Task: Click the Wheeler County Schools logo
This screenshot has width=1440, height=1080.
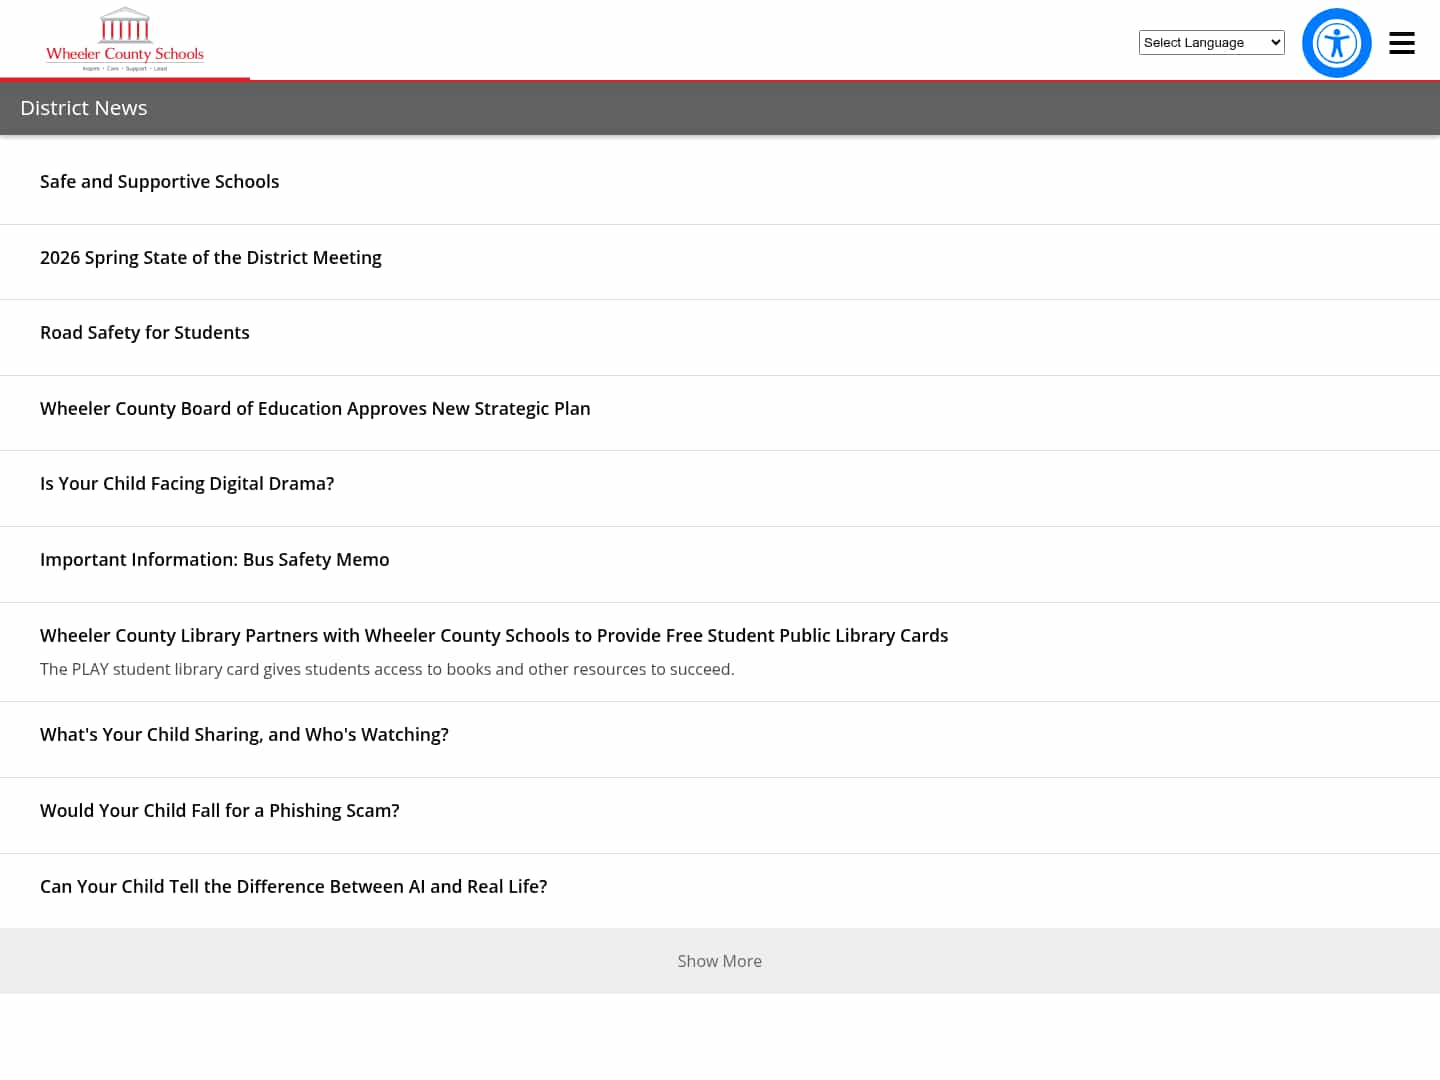Action: [x=125, y=40]
